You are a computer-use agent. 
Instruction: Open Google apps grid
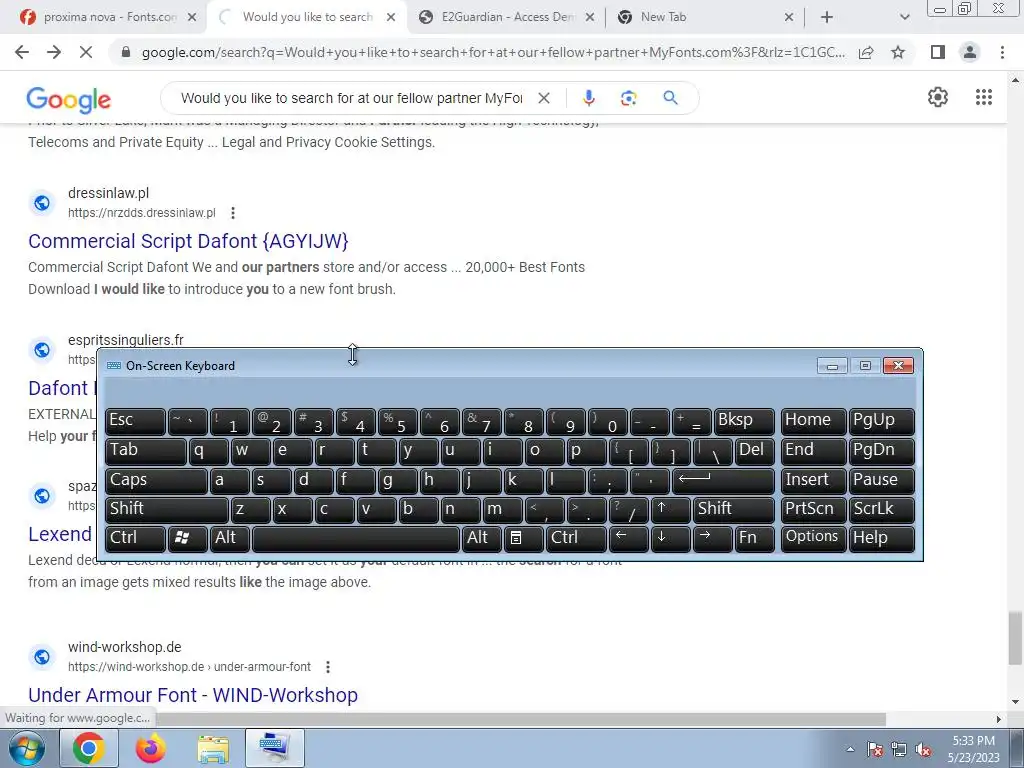click(984, 97)
